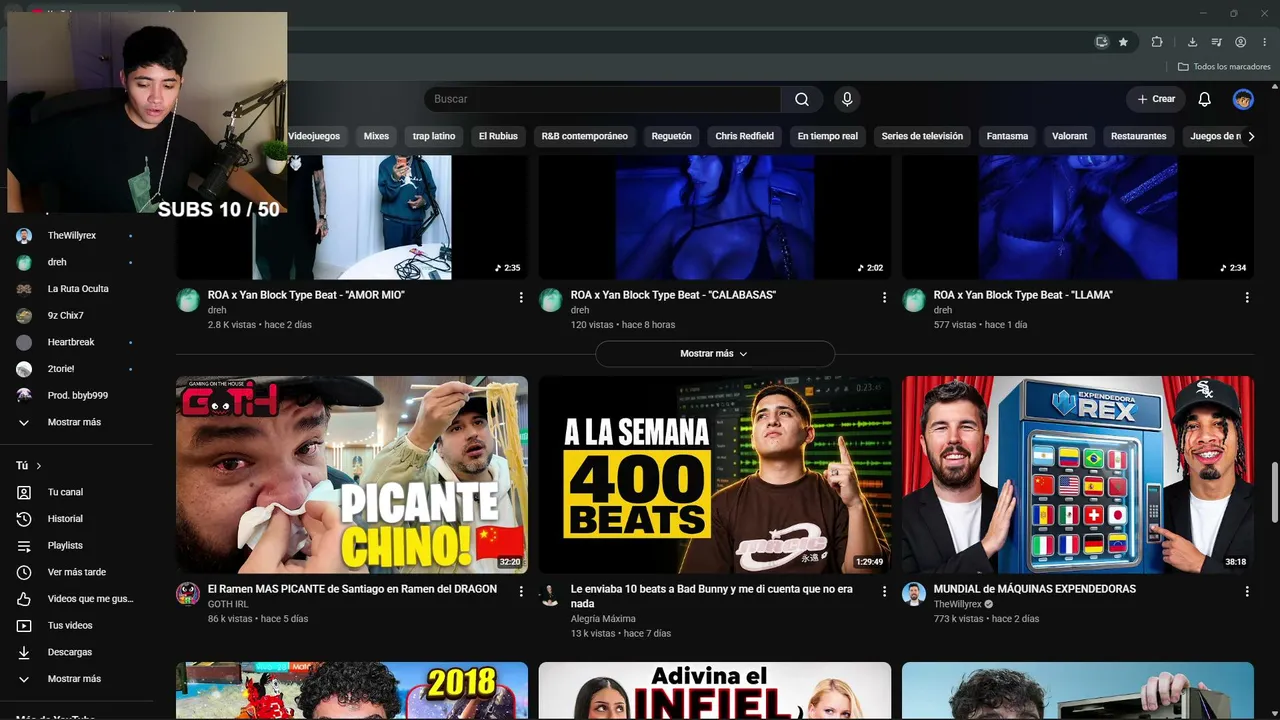Play the PICANTE CHINO thumbnail
1280x720 pixels.
(x=352, y=475)
